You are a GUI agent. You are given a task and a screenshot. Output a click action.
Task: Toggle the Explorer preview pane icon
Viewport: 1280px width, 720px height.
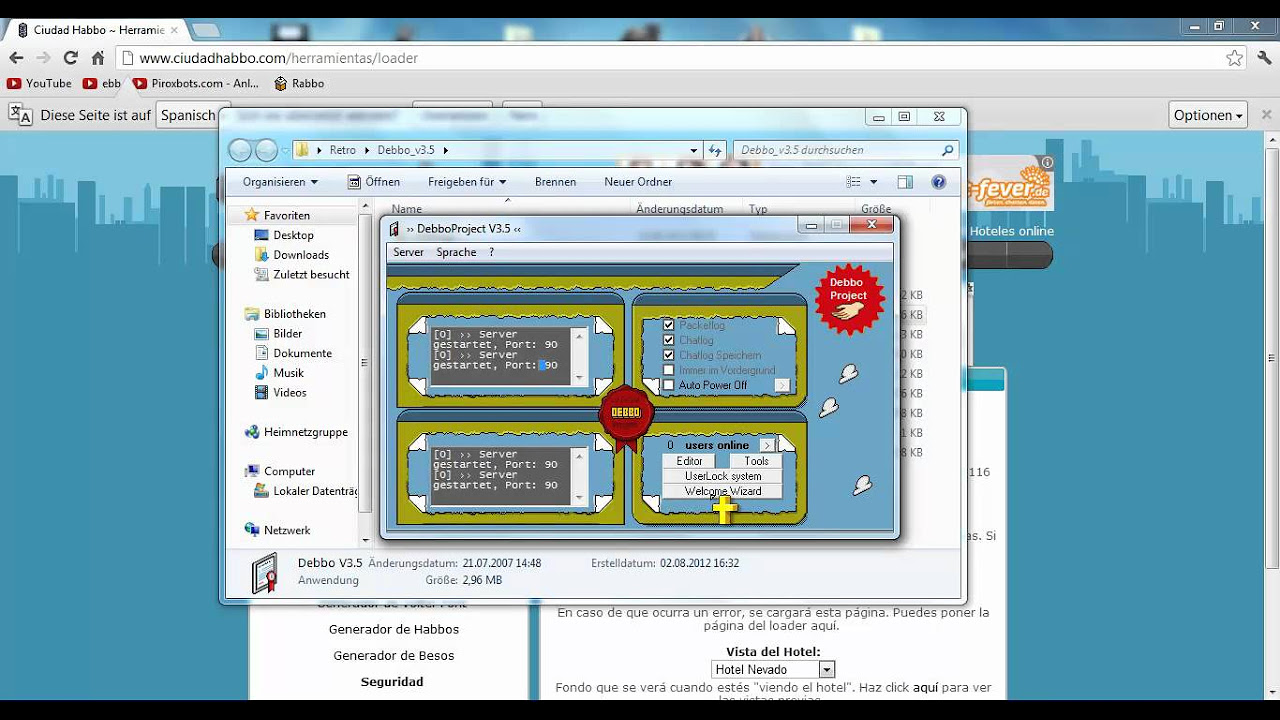click(905, 182)
